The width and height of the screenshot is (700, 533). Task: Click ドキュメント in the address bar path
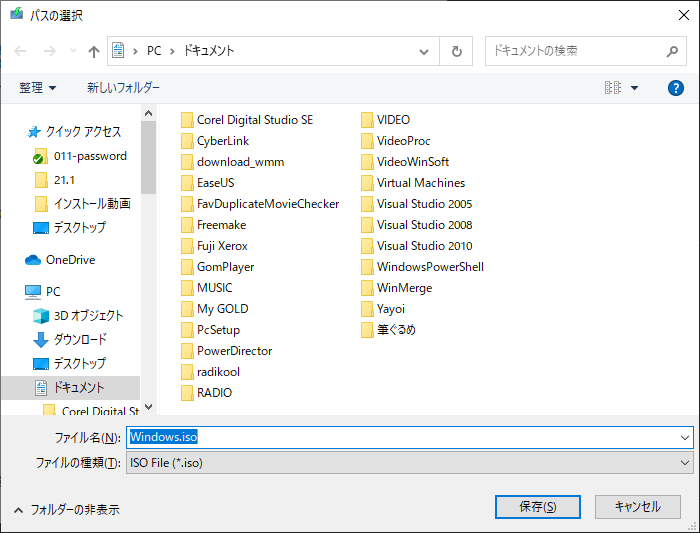click(x=209, y=51)
